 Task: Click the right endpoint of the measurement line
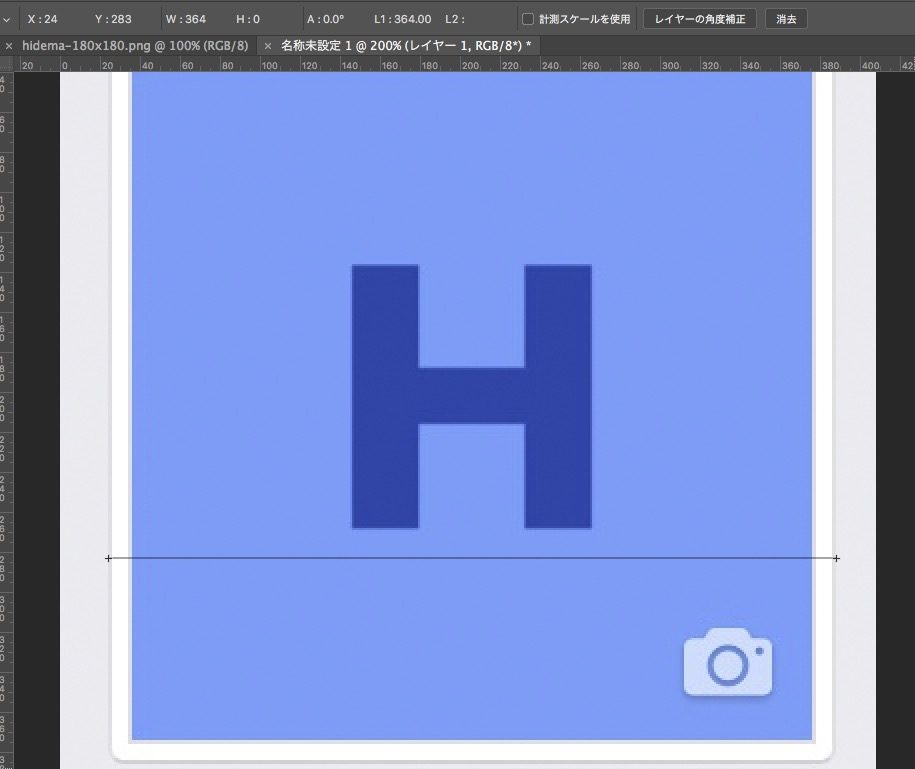point(836,558)
